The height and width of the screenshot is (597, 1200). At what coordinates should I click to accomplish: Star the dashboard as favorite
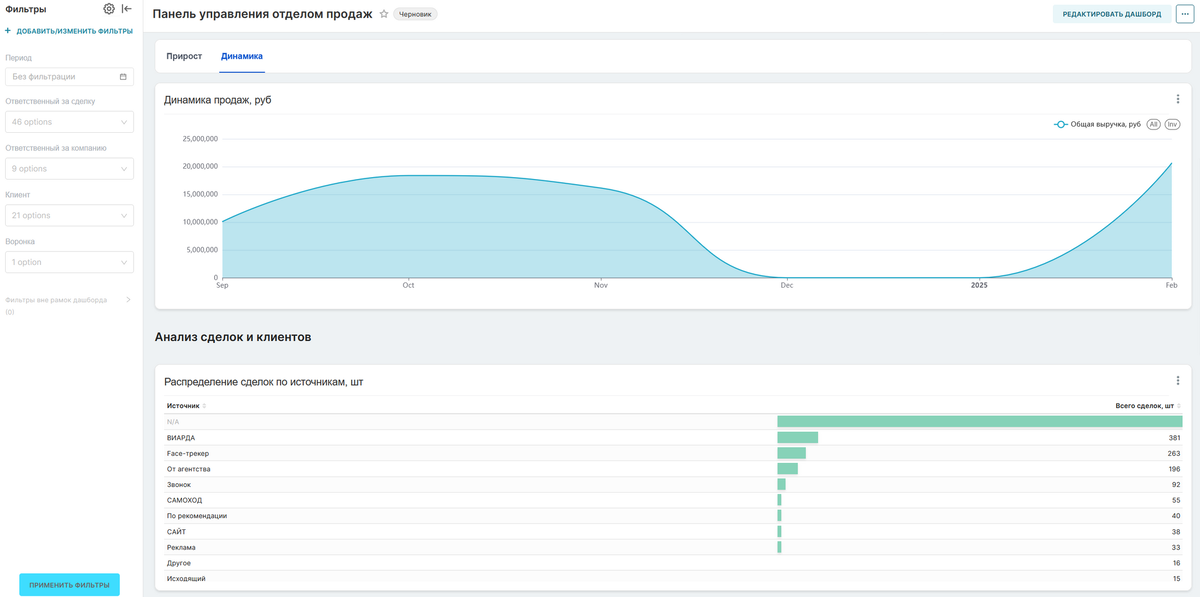coord(384,14)
